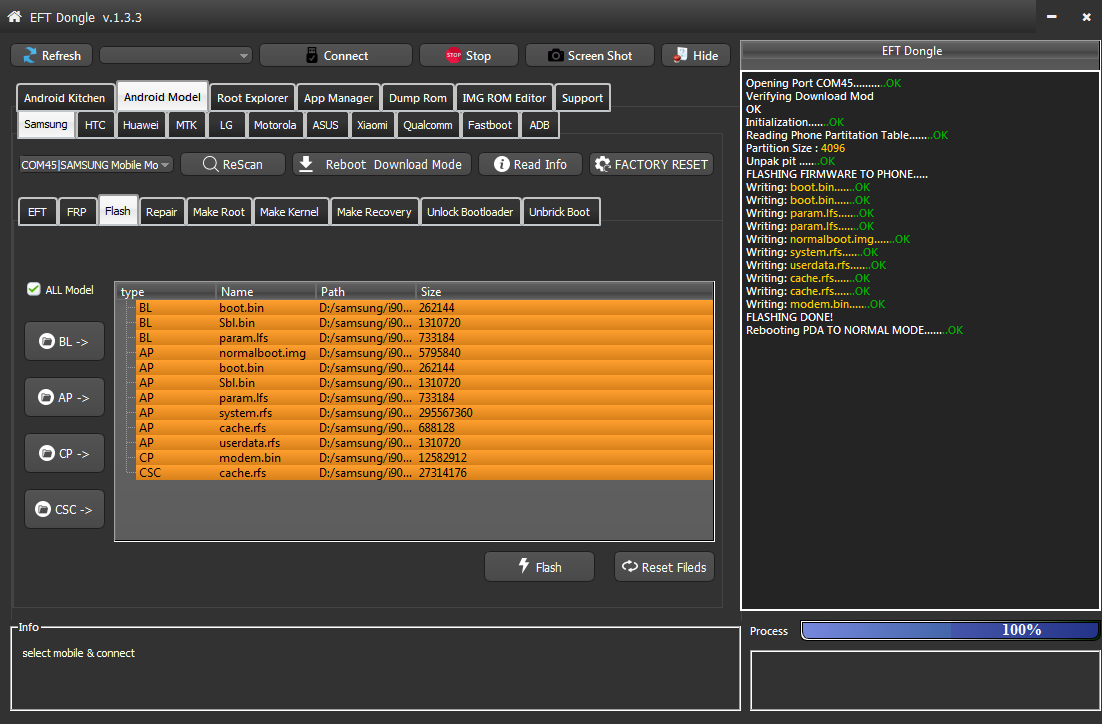1102x724 pixels.
Task: Click the Reset Fileds button
Action: pyautogui.click(x=664, y=567)
